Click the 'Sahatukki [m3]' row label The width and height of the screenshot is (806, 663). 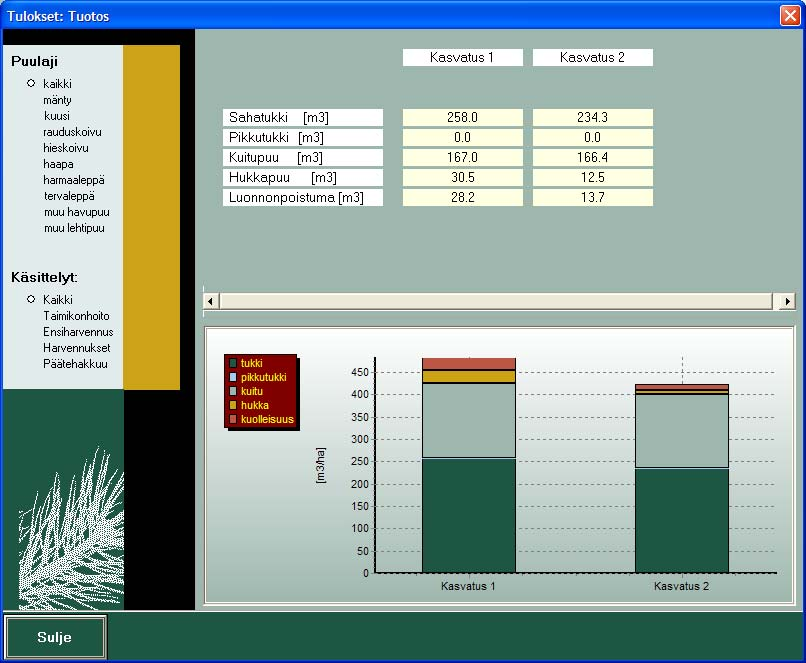[x=303, y=118]
